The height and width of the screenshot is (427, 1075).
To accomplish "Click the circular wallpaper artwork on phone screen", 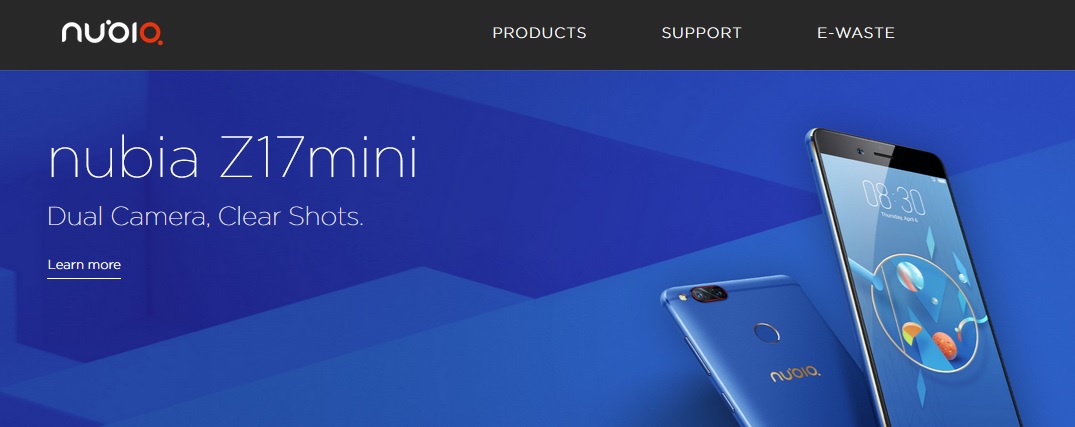I will 926,313.
